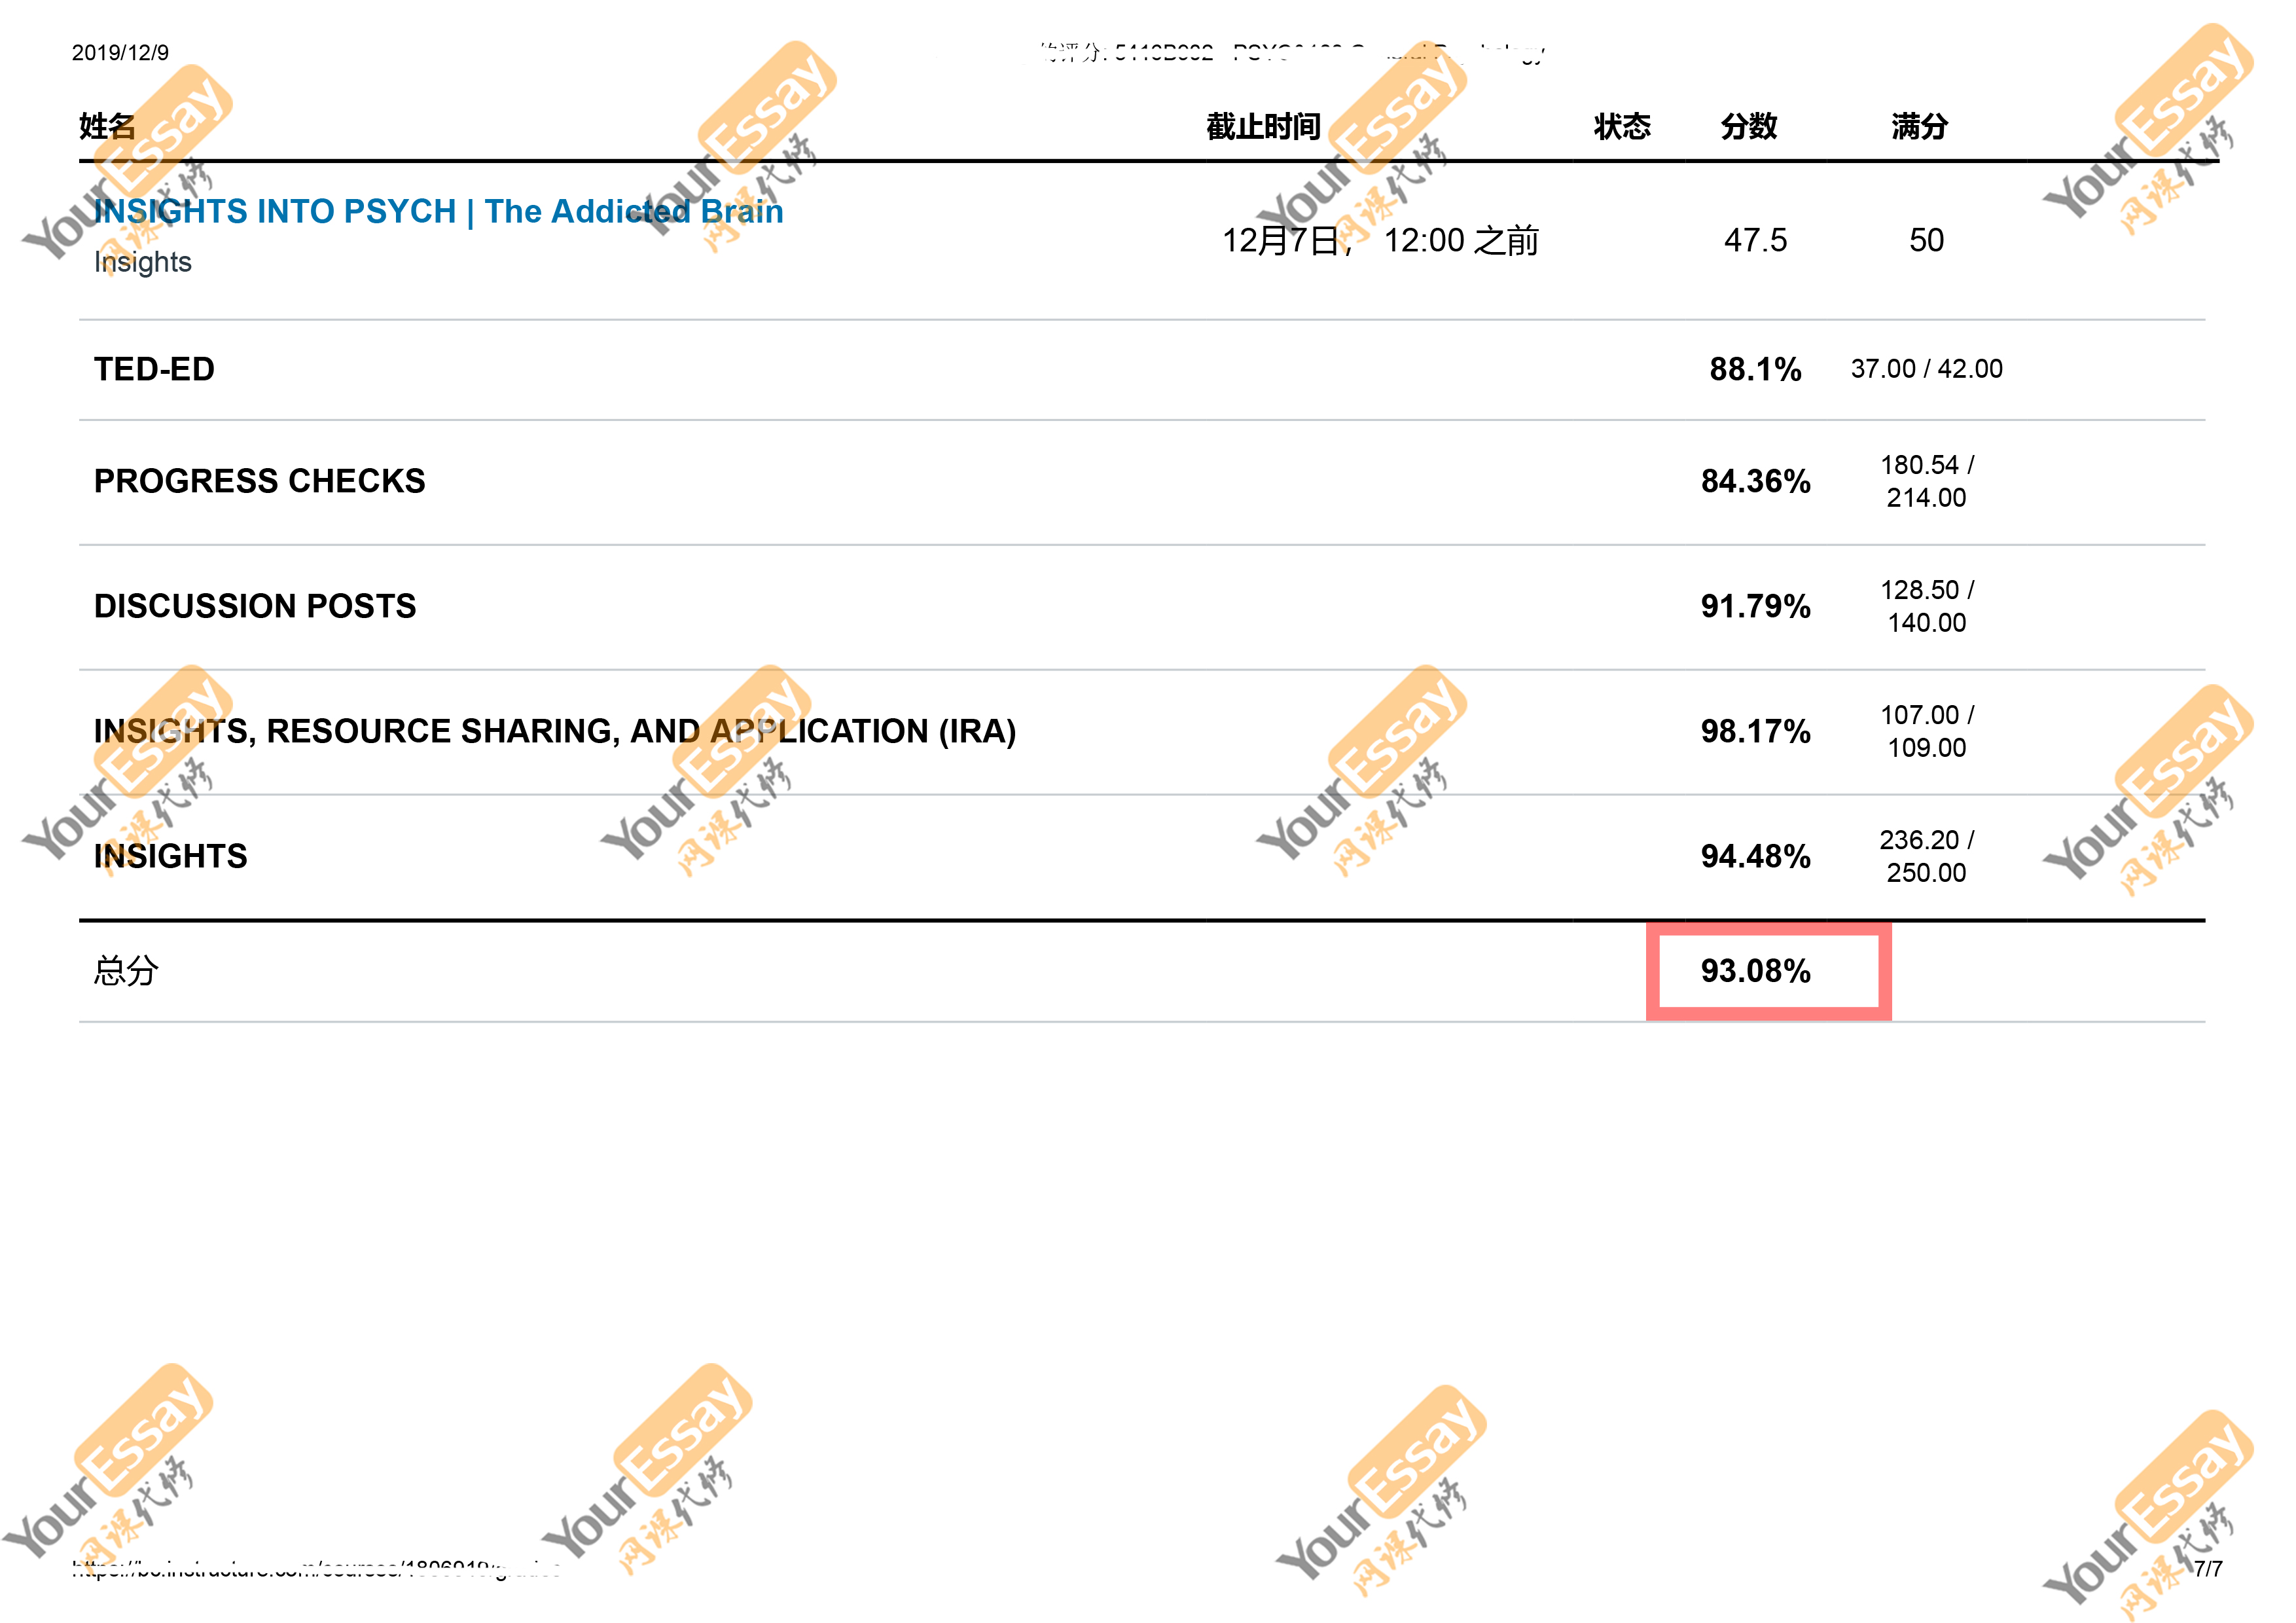Viewport: 2296px width, 1623px height.
Task: Select the IRA group row label
Action: tap(555, 731)
